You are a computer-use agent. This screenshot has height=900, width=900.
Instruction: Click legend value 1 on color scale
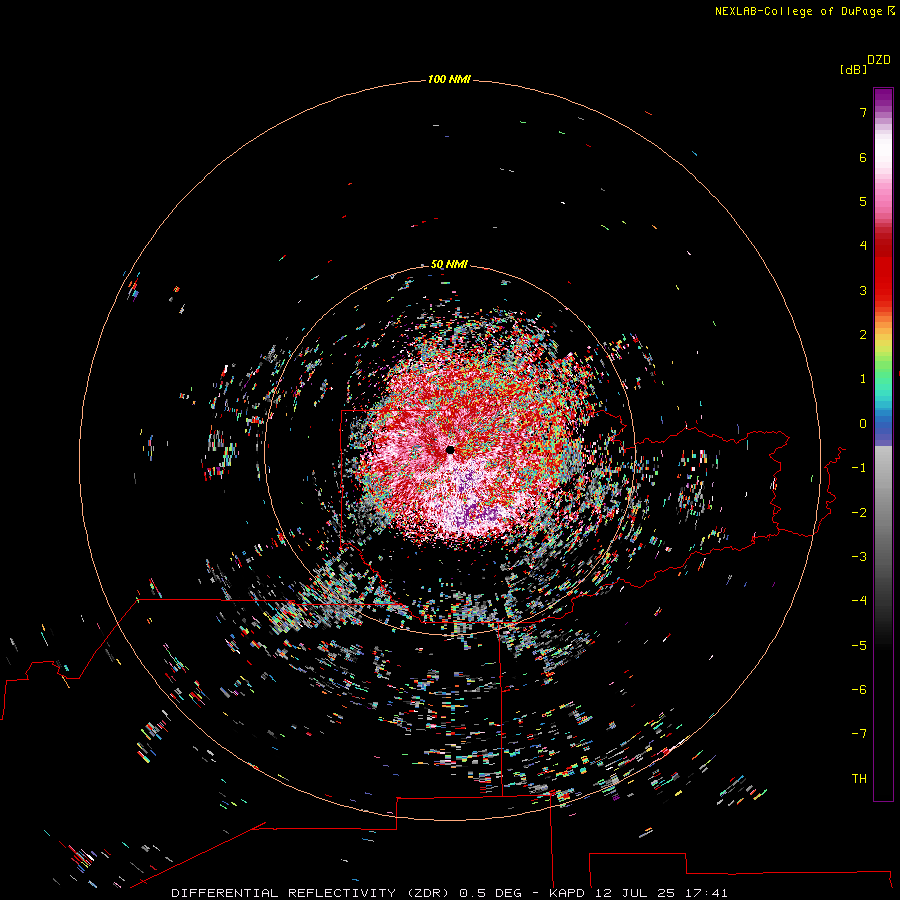[x=863, y=379]
